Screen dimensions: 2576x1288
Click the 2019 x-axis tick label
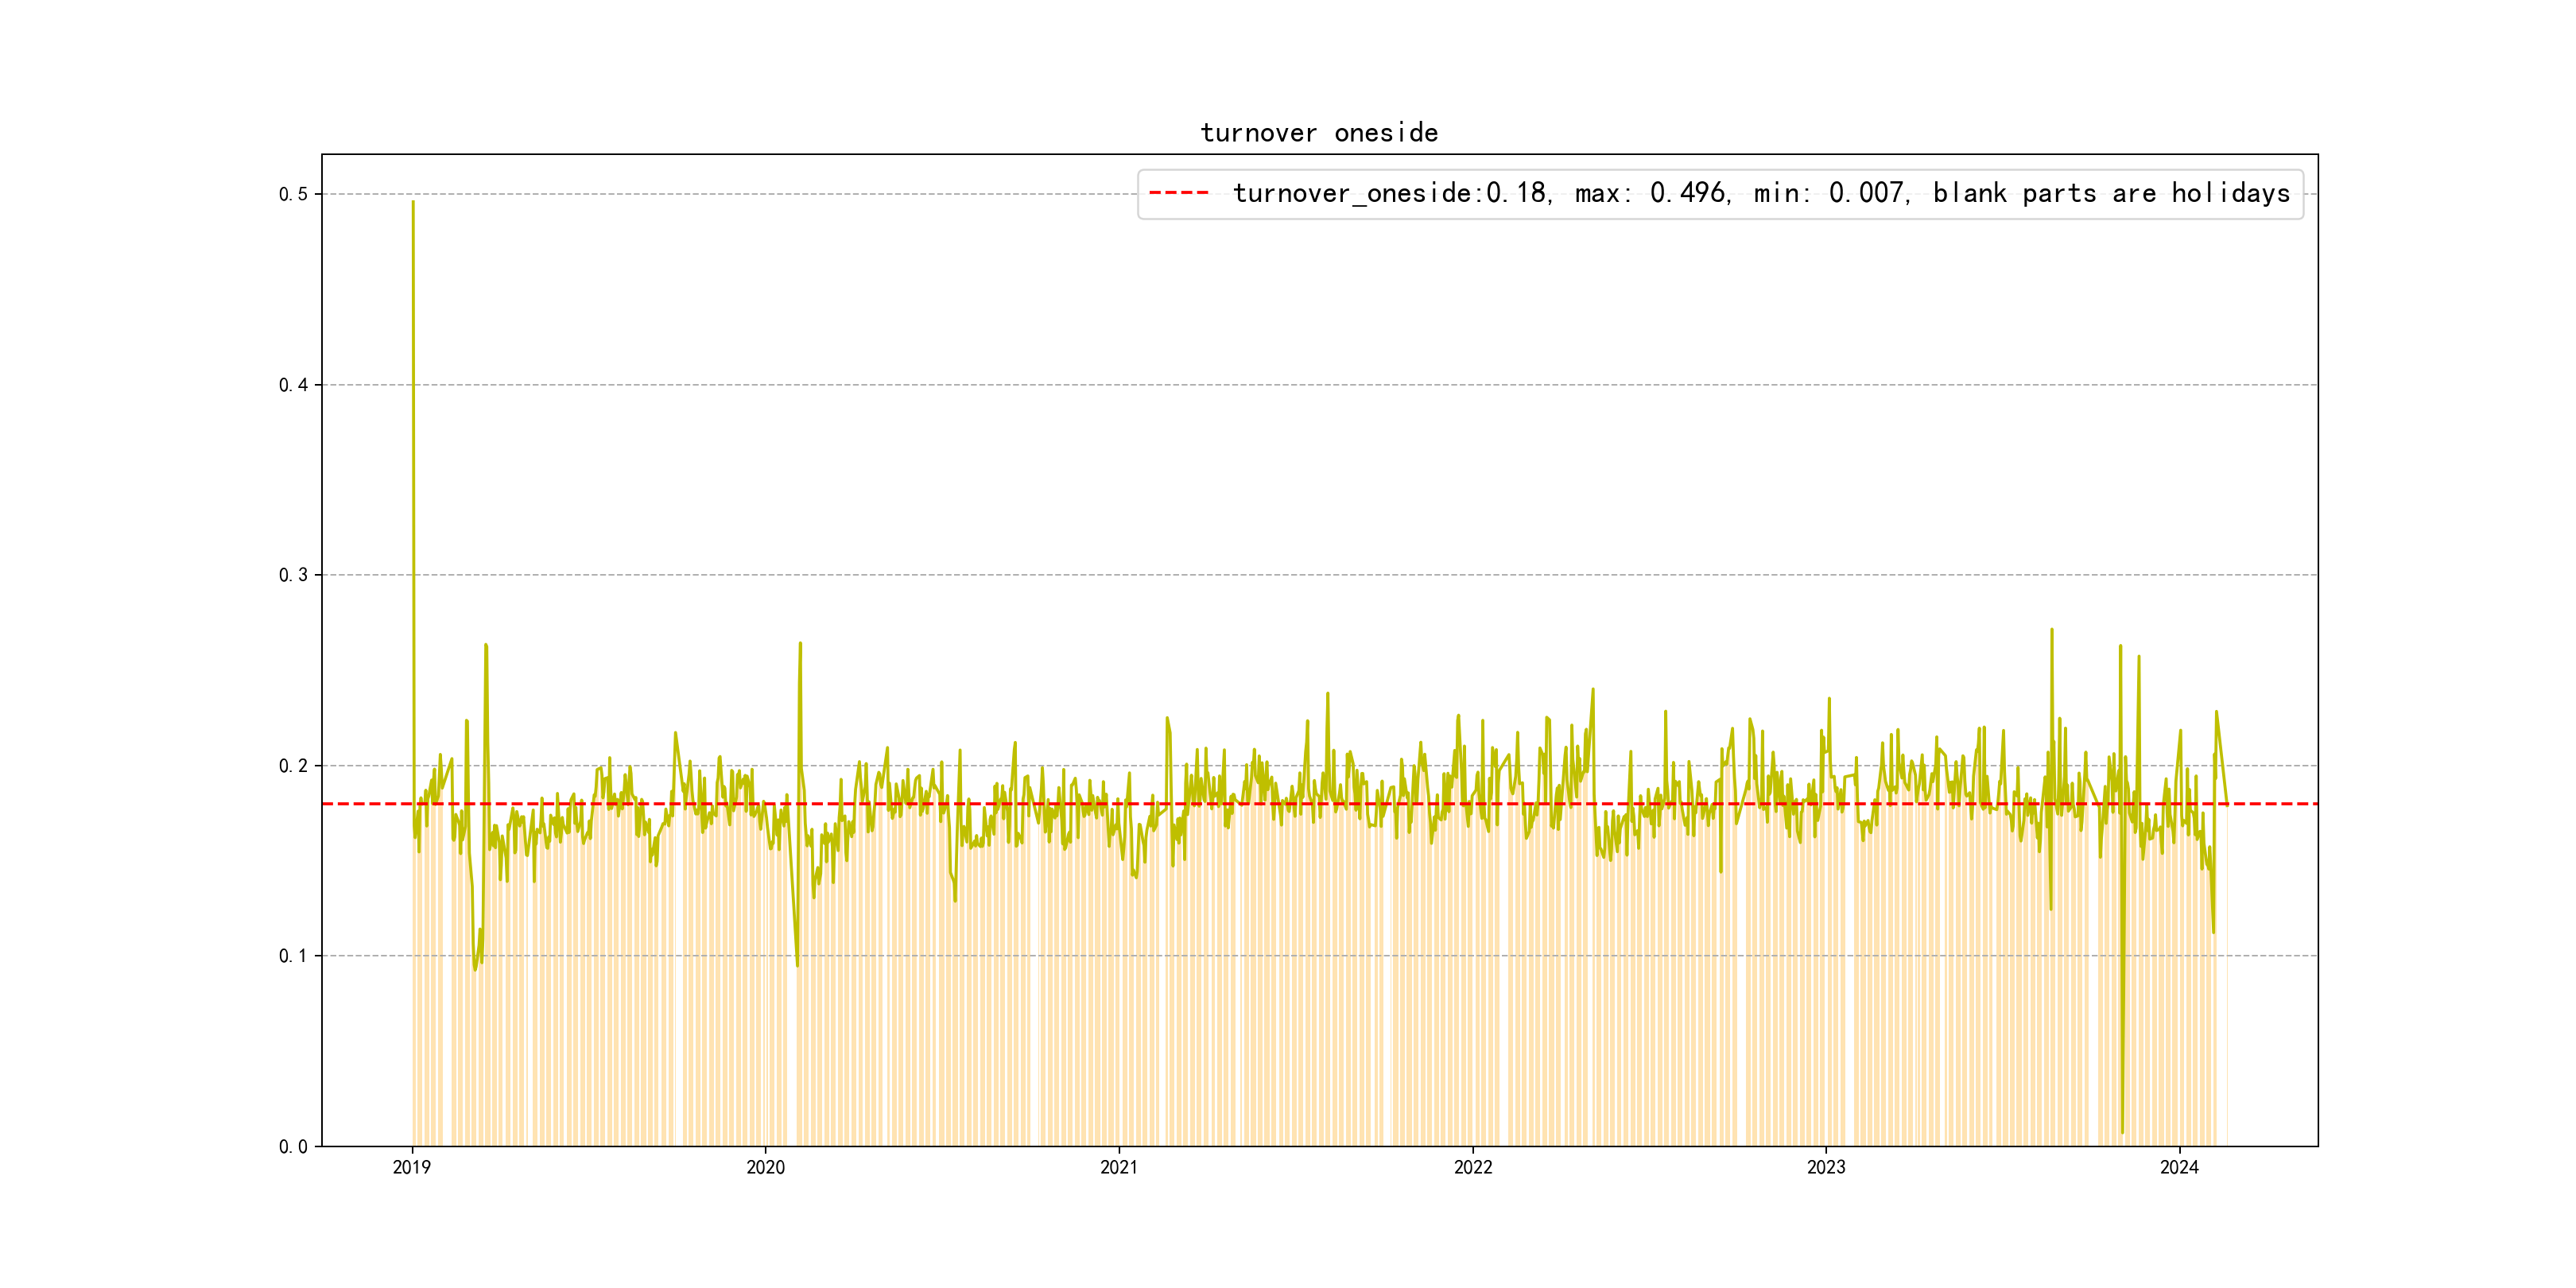click(412, 1167)
